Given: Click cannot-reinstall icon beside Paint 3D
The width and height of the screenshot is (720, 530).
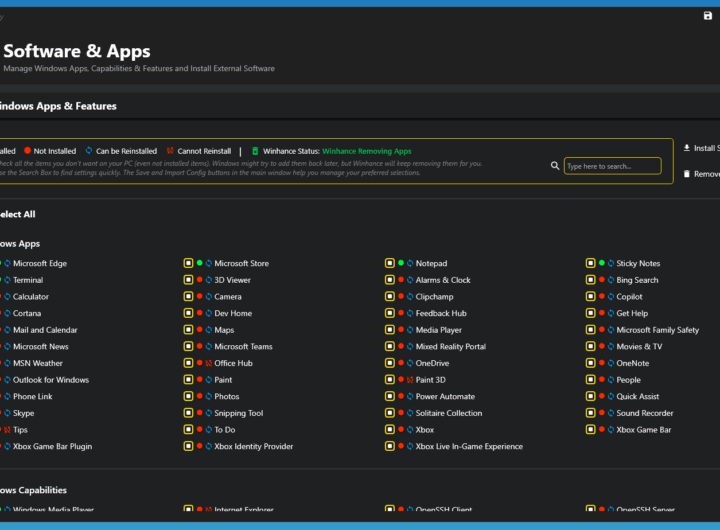Looking at the screenshot, I should (x=410, y=380).
